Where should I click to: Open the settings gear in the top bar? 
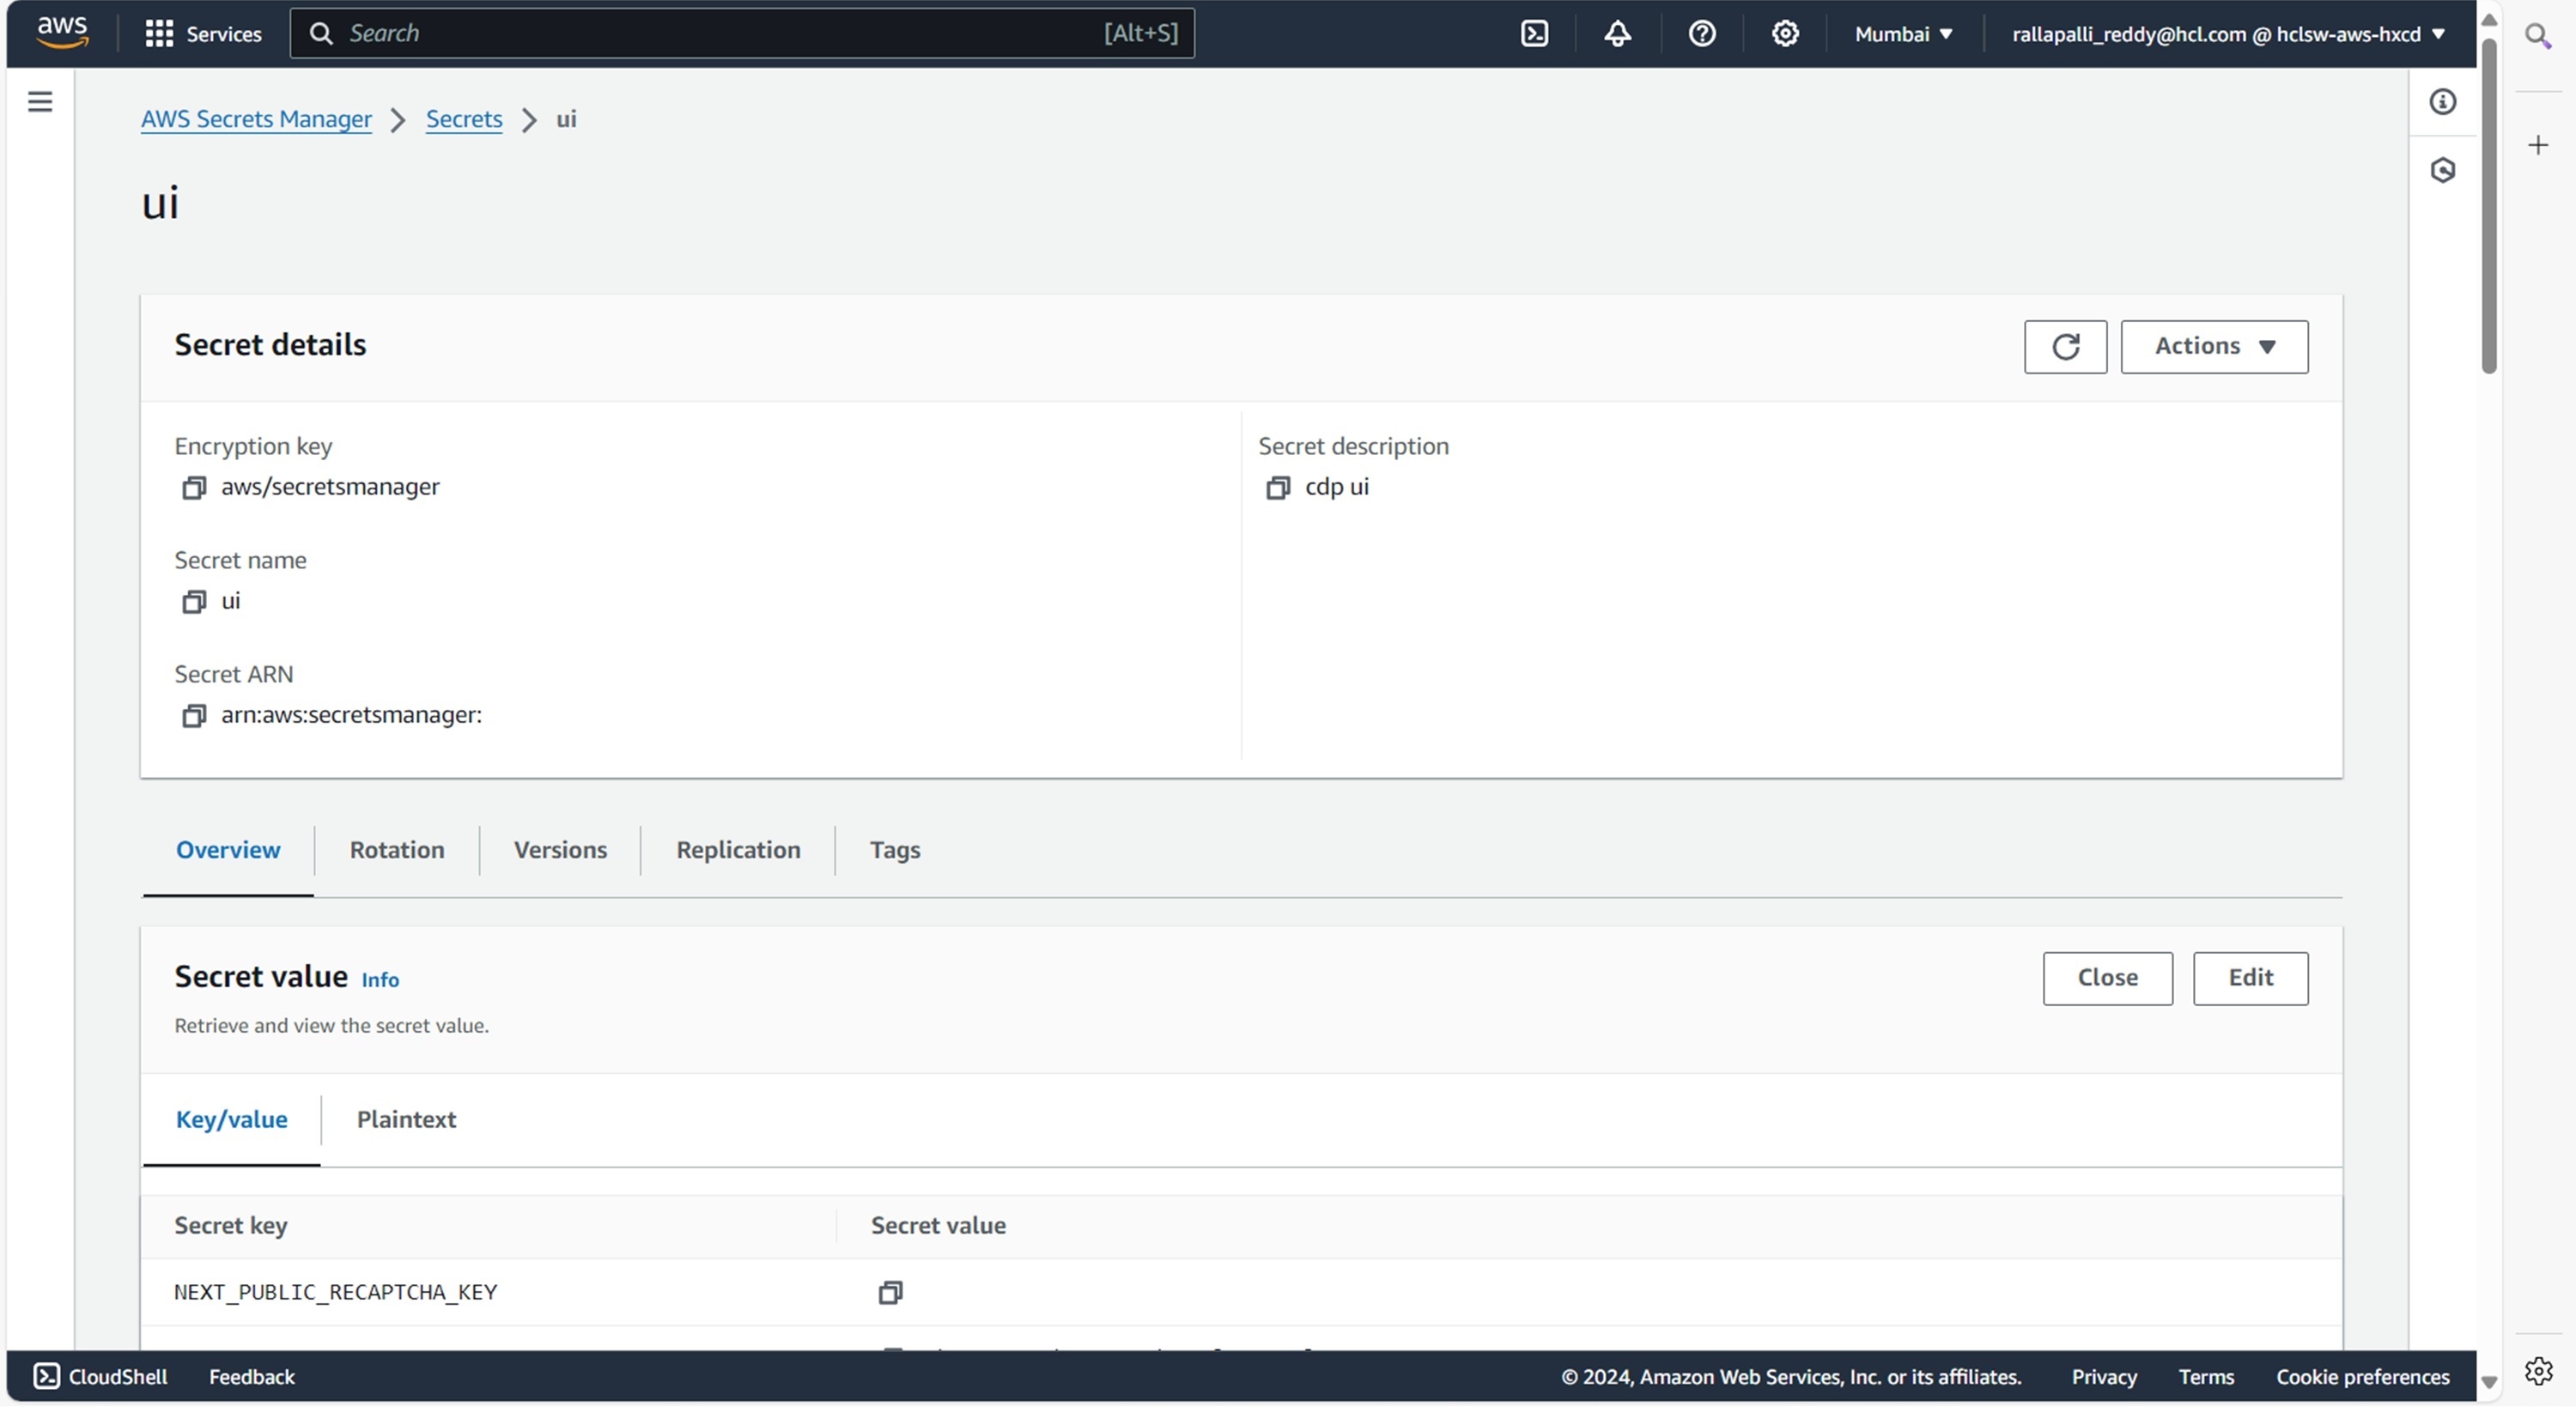tap(1786, 33)
